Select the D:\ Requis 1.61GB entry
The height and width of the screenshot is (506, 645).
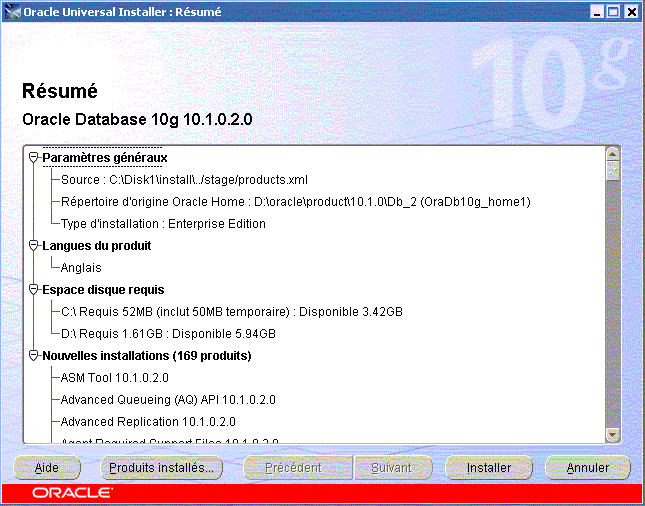pos(168,334)
